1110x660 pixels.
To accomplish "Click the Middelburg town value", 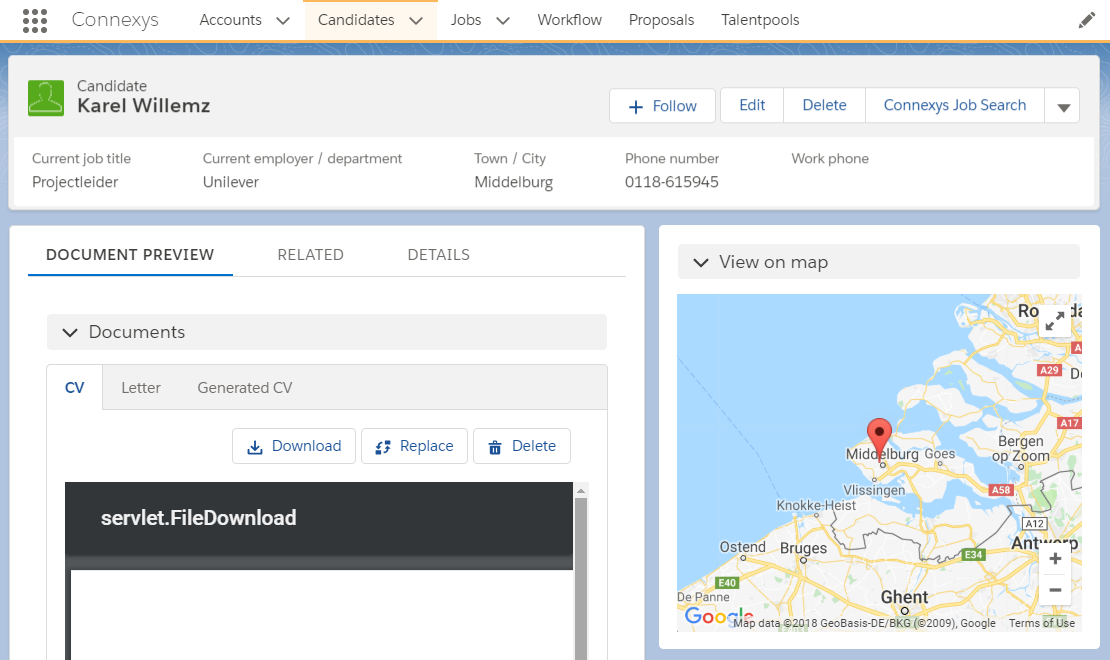I will (x=513, y=182).
